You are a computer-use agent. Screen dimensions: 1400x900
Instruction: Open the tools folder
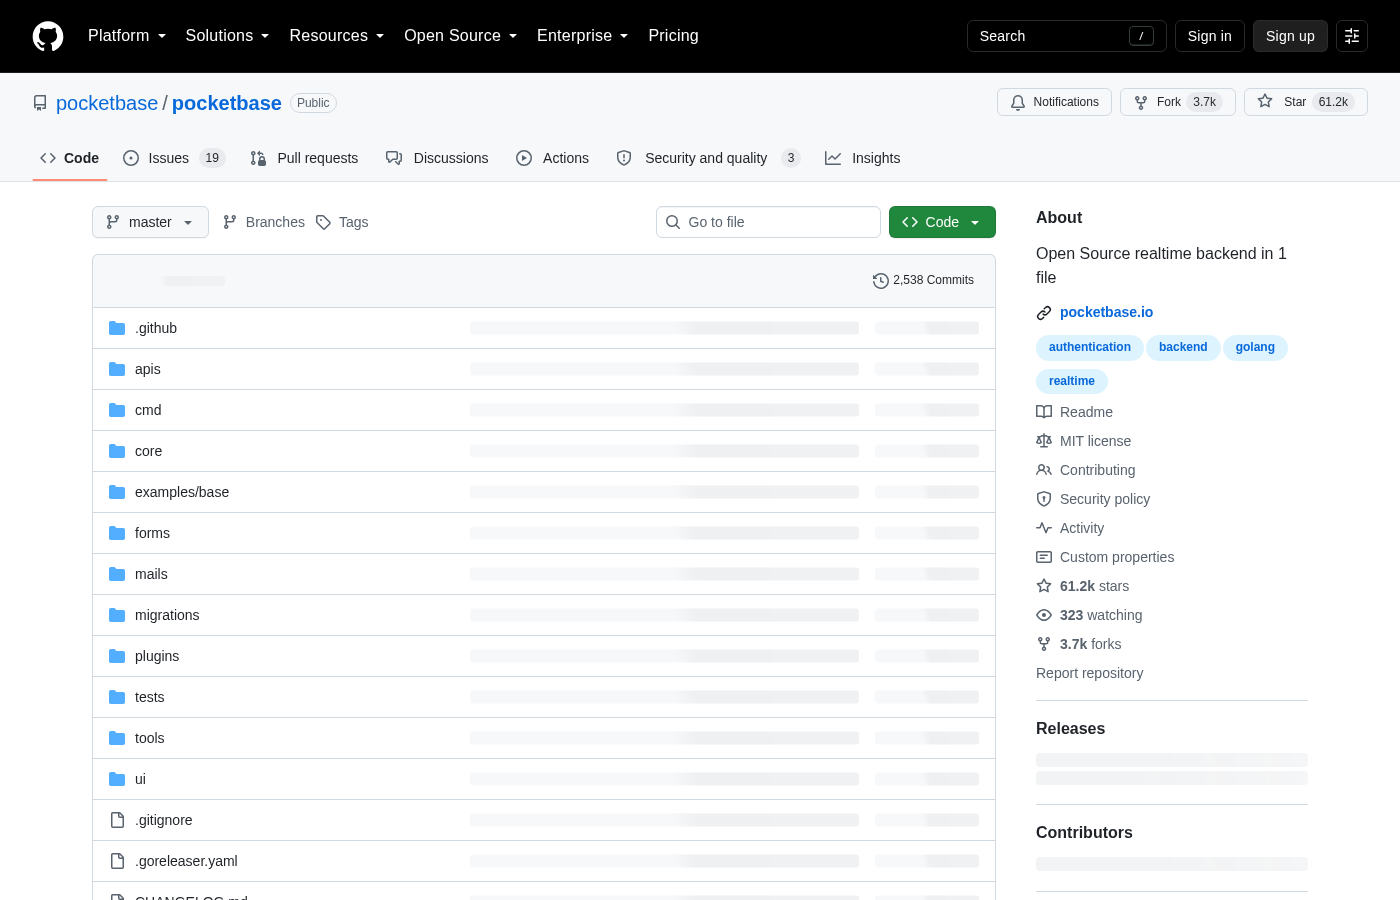150,738
